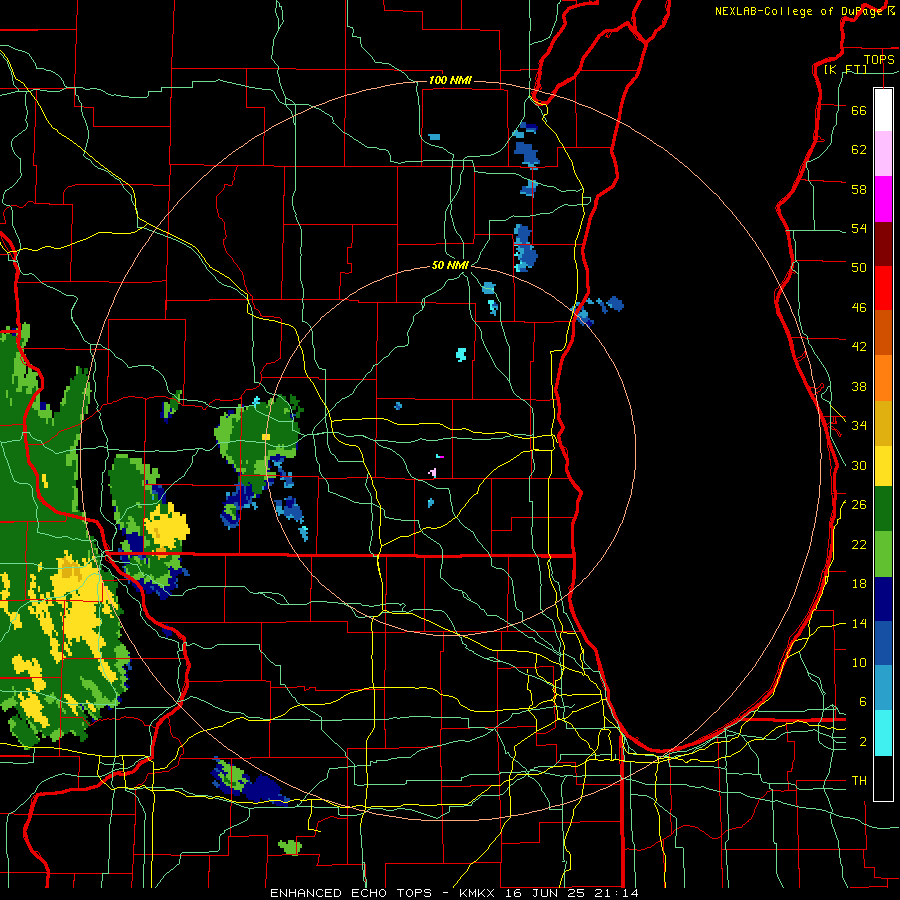Select the cyan legend color band
Image resolution: width=900 pixels, height=900 pixels.
883,733
